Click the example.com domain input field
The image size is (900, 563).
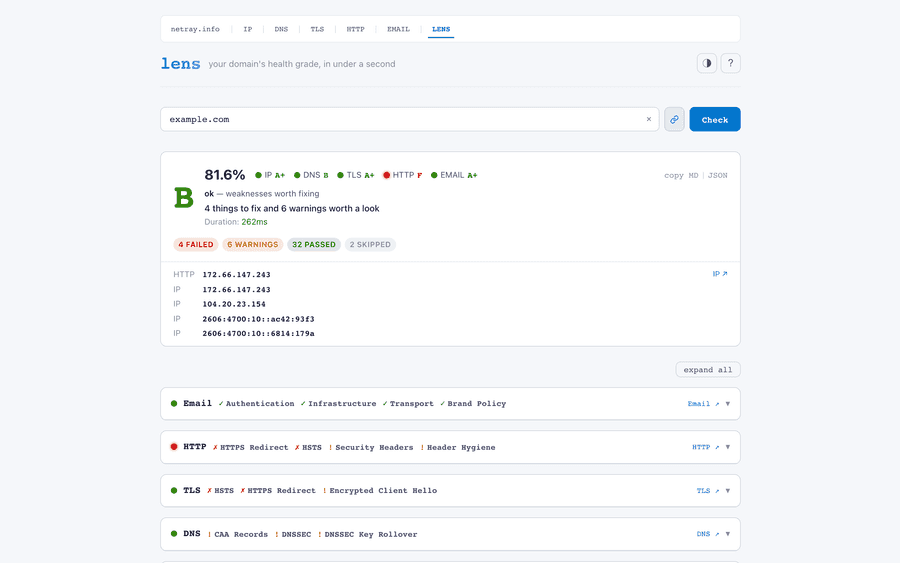400,119
